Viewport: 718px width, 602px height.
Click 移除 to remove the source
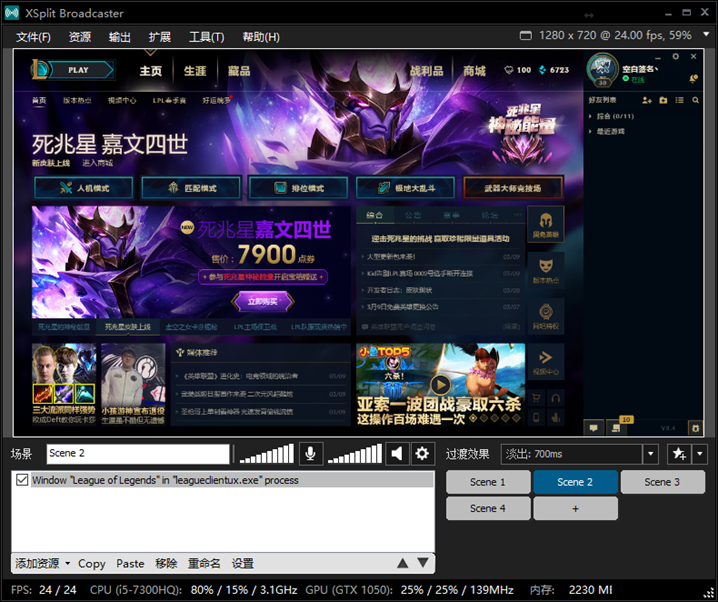[x=166, y=564]
